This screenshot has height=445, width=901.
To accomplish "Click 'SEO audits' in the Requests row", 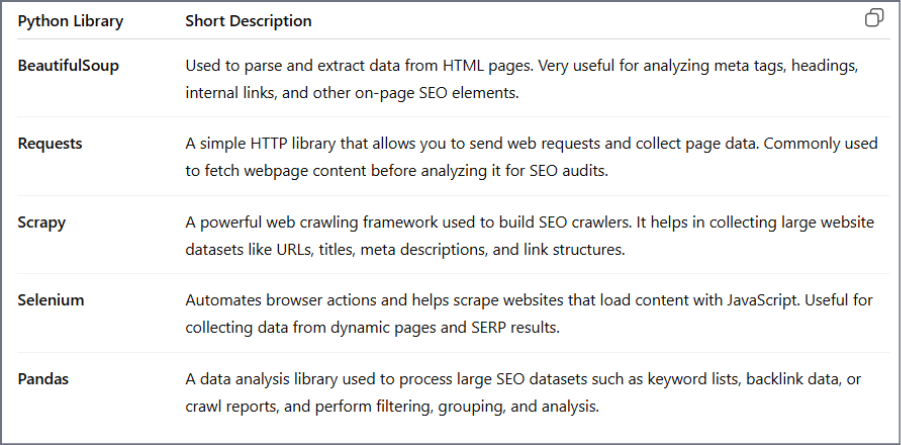I will pos(570,170).
